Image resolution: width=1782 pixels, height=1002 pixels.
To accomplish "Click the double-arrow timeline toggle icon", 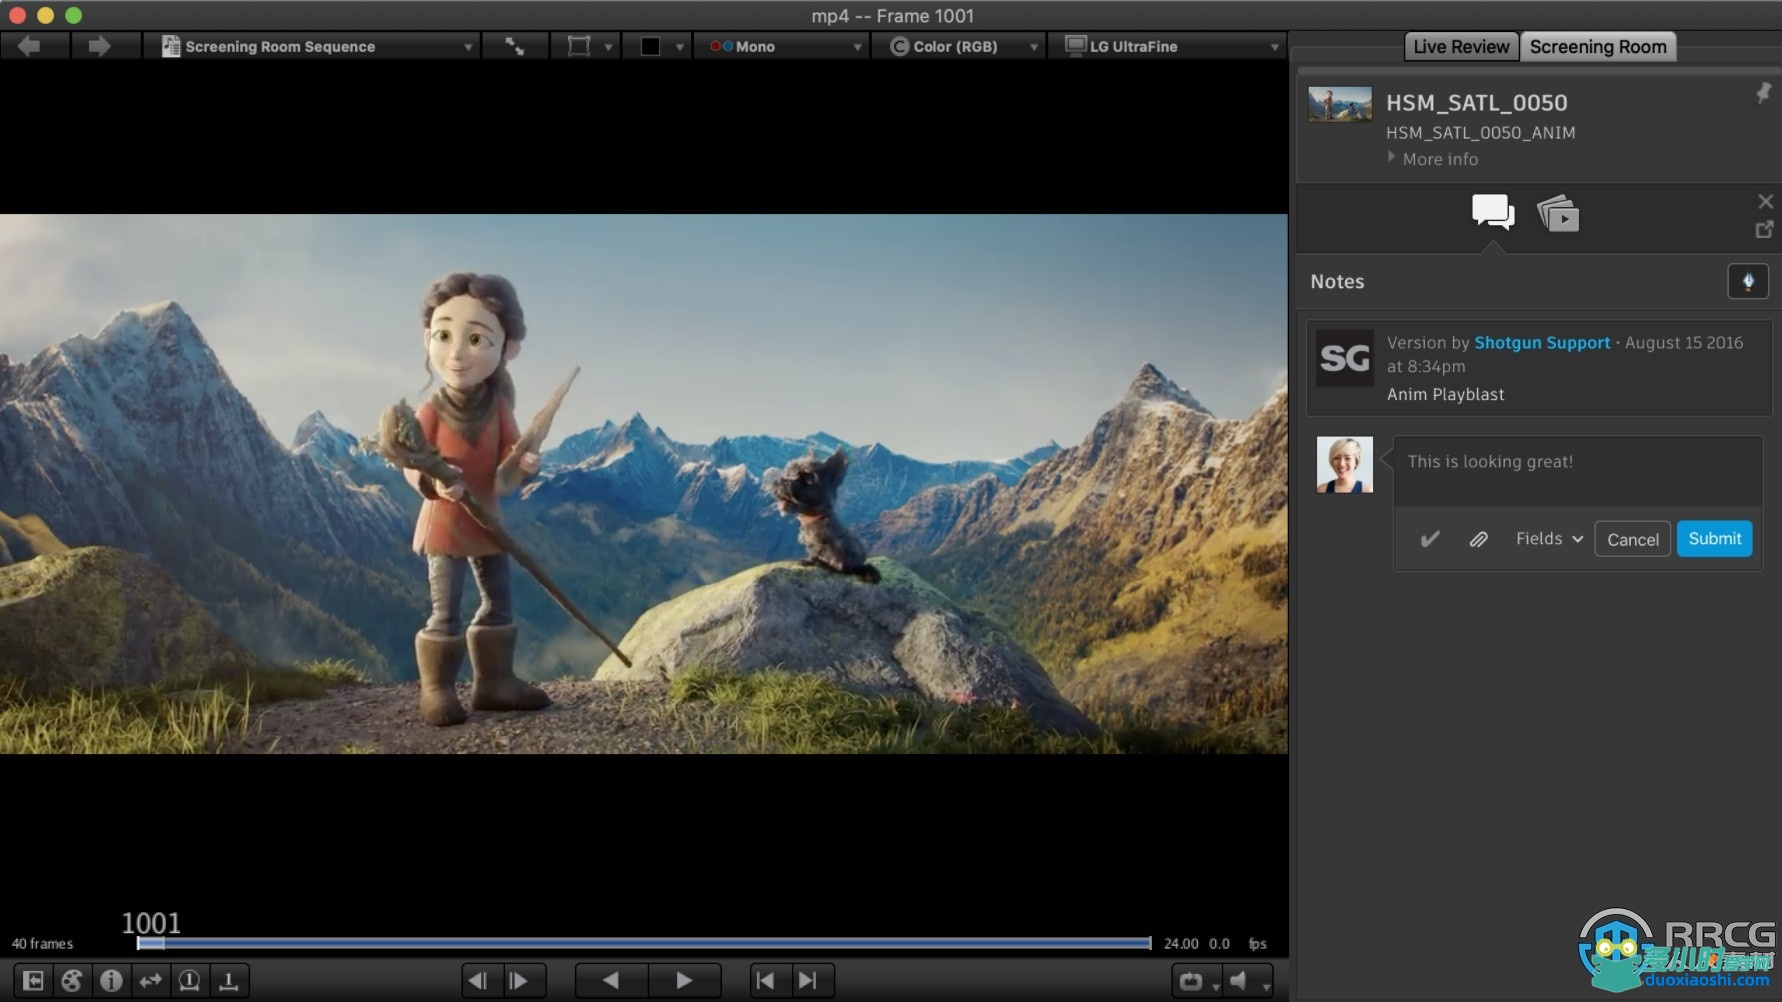I will click(x=150, y=980).
